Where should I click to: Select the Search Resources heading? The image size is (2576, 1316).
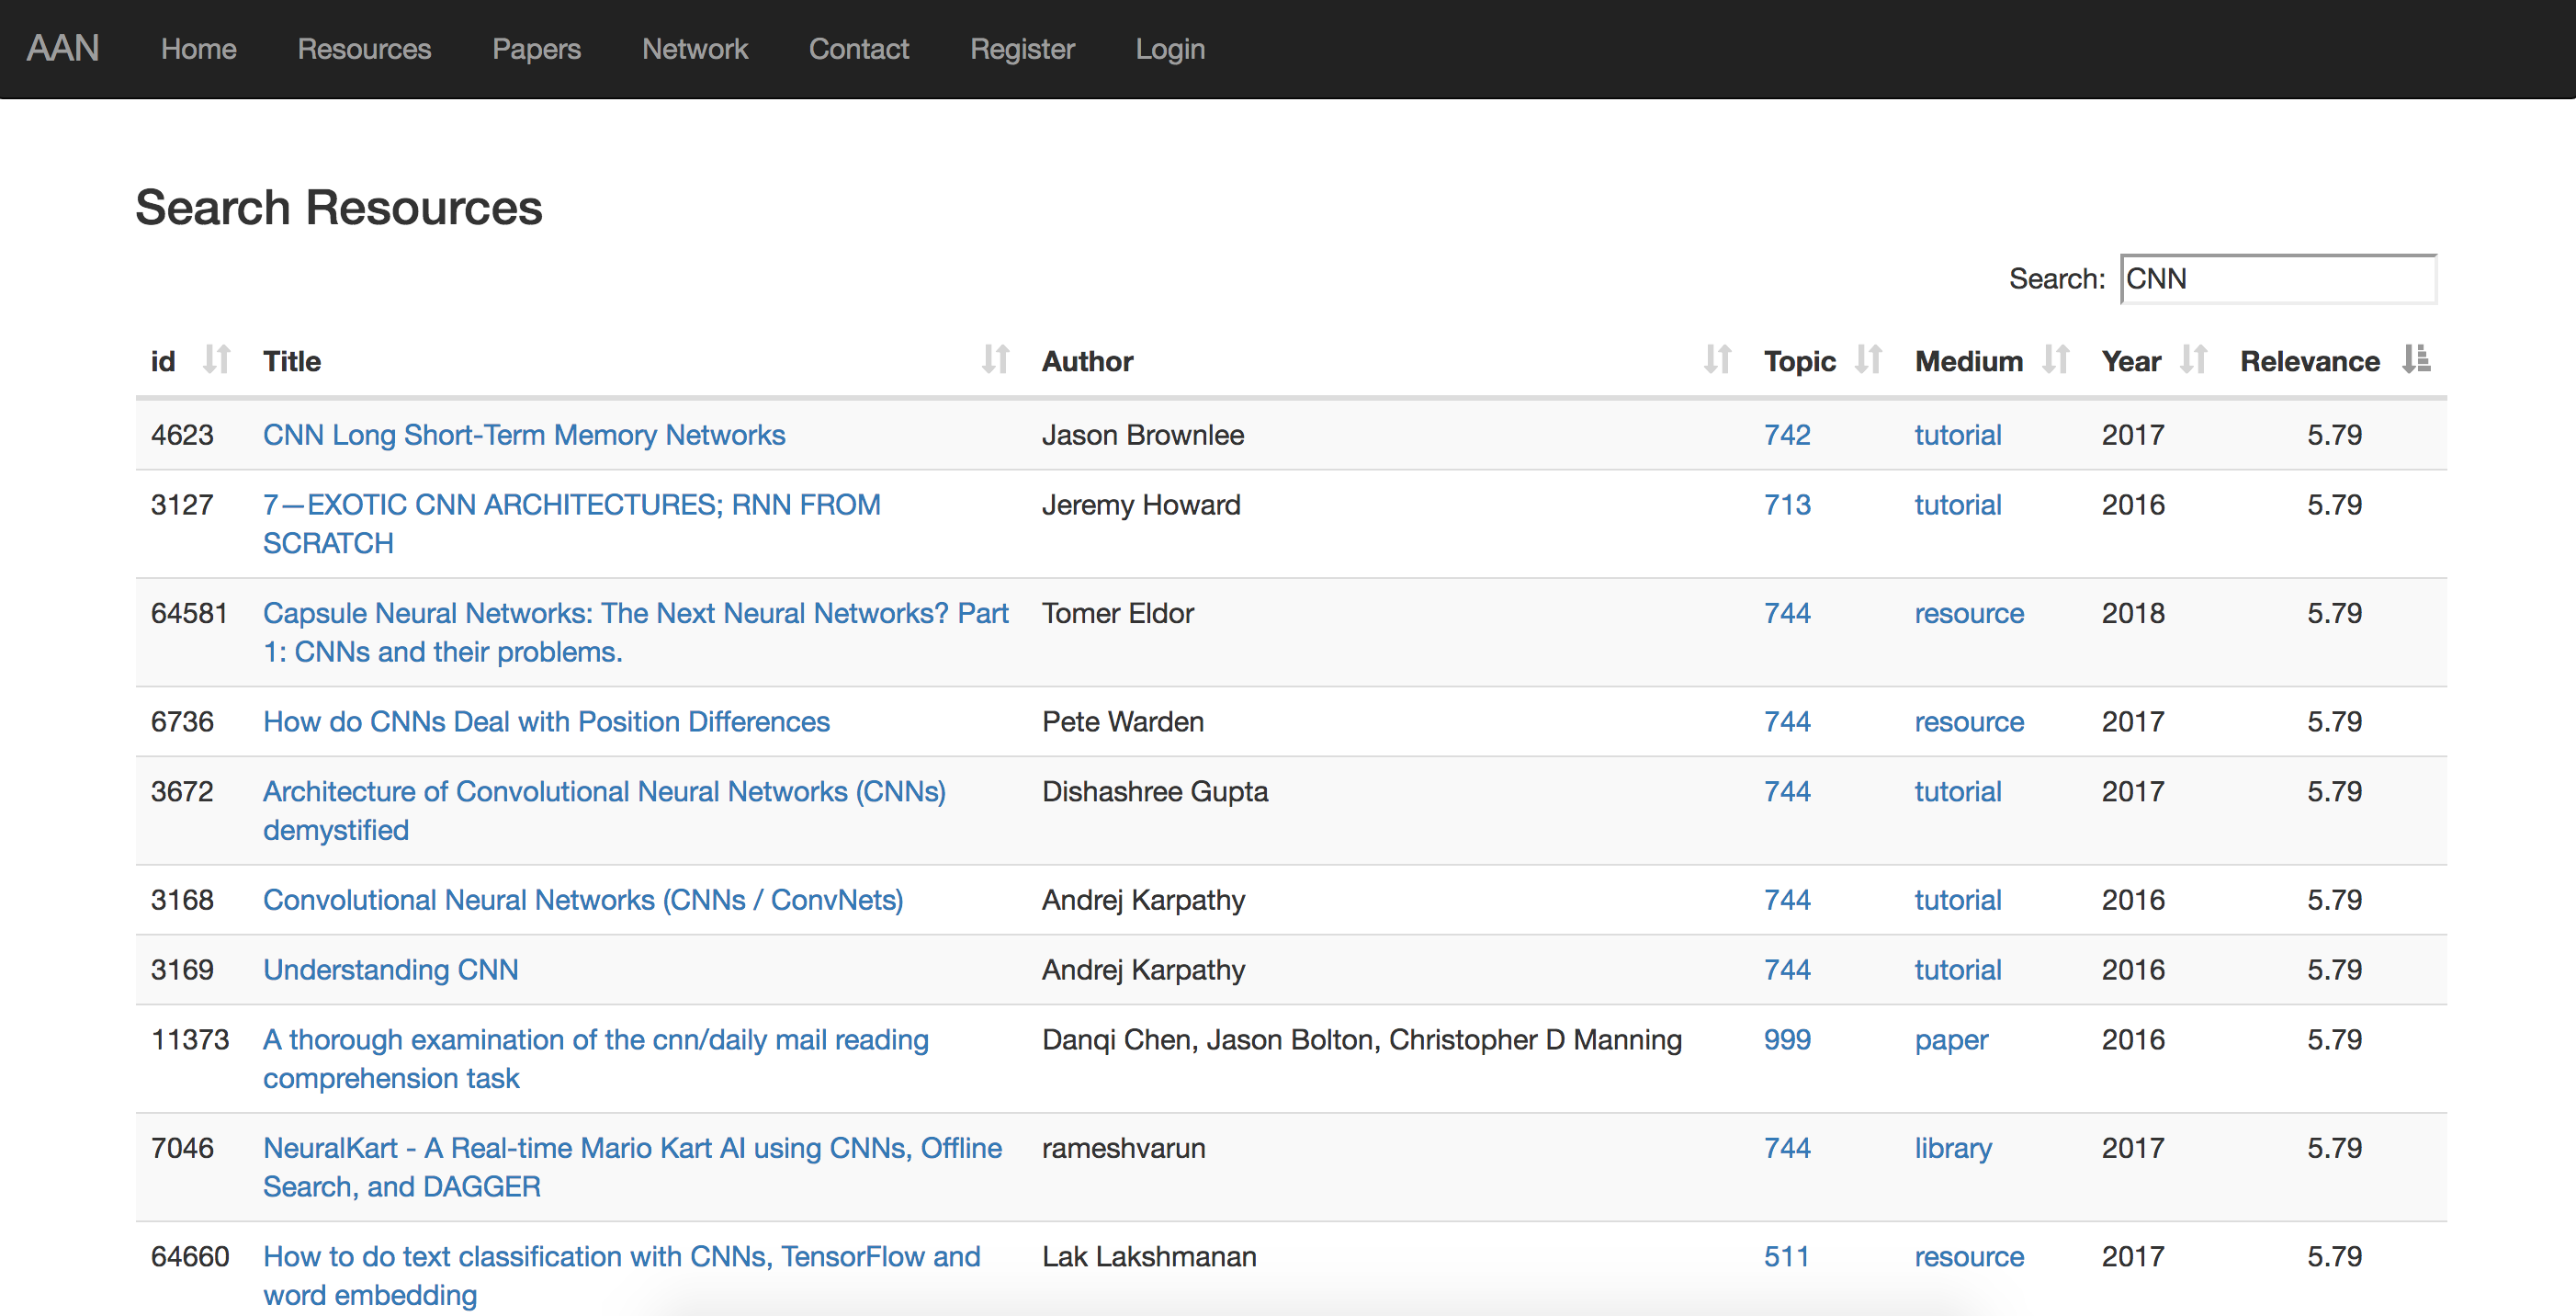[x=339, y=207]
